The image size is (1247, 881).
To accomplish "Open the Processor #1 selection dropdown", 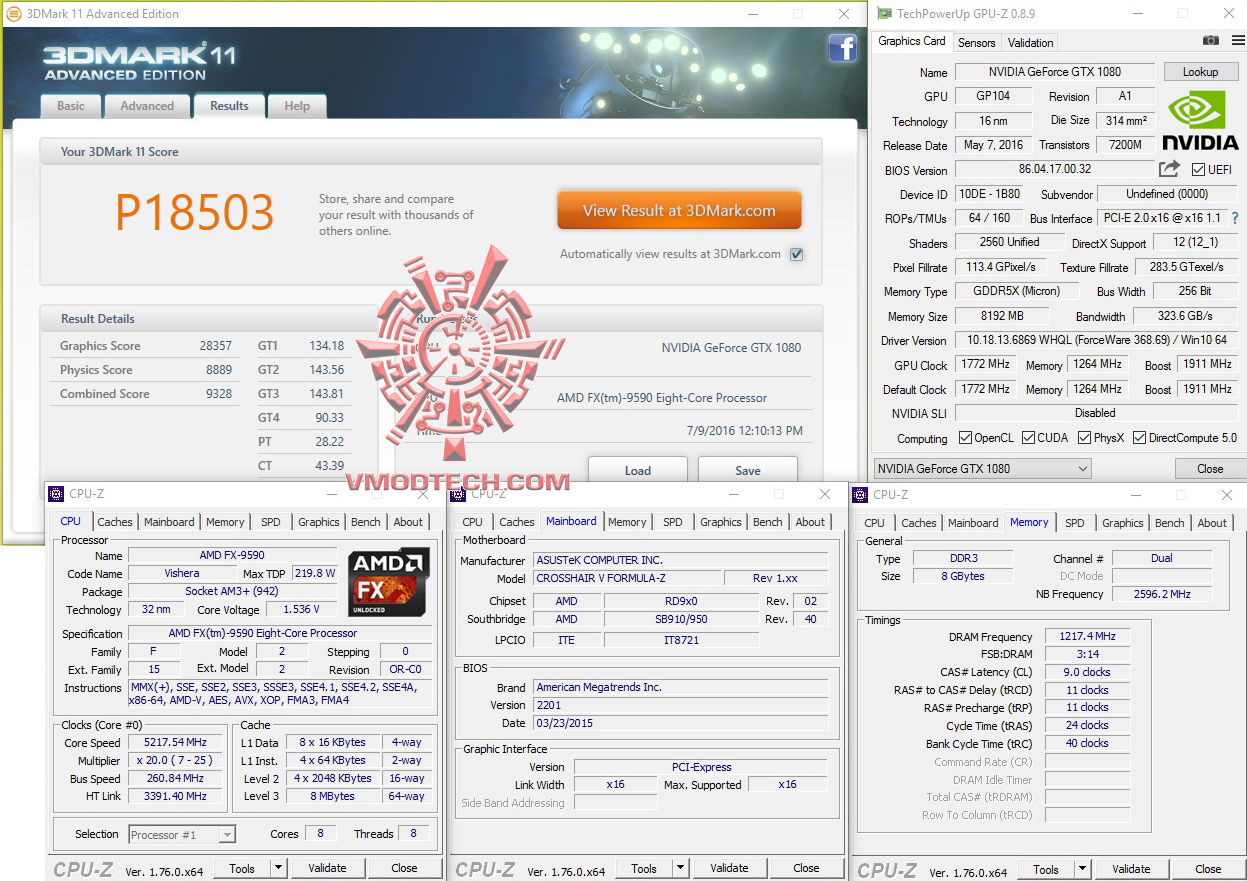I will tap(225, 834).
